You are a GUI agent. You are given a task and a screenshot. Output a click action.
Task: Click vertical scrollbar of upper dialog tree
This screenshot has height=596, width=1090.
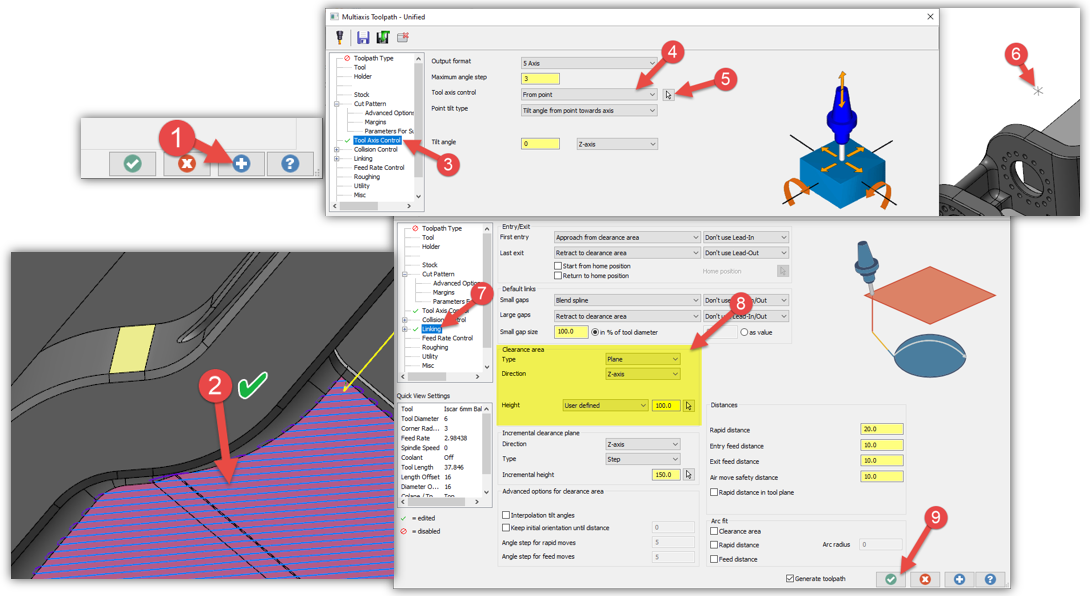click(418, 127)
